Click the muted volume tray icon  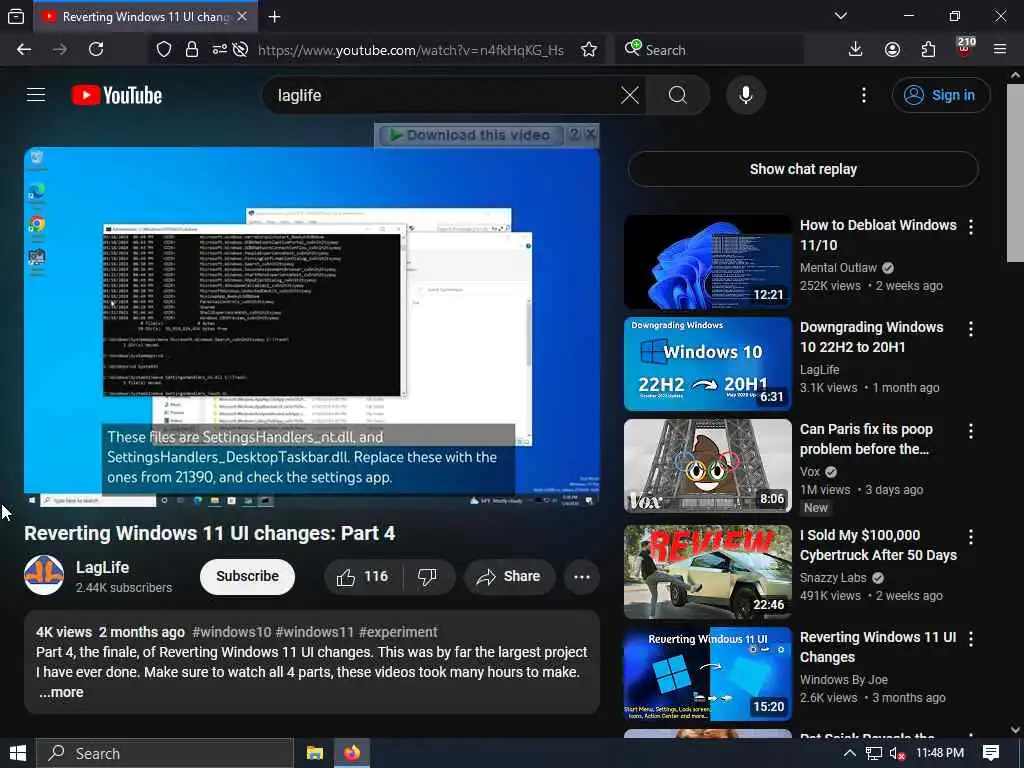pos(897,754)
